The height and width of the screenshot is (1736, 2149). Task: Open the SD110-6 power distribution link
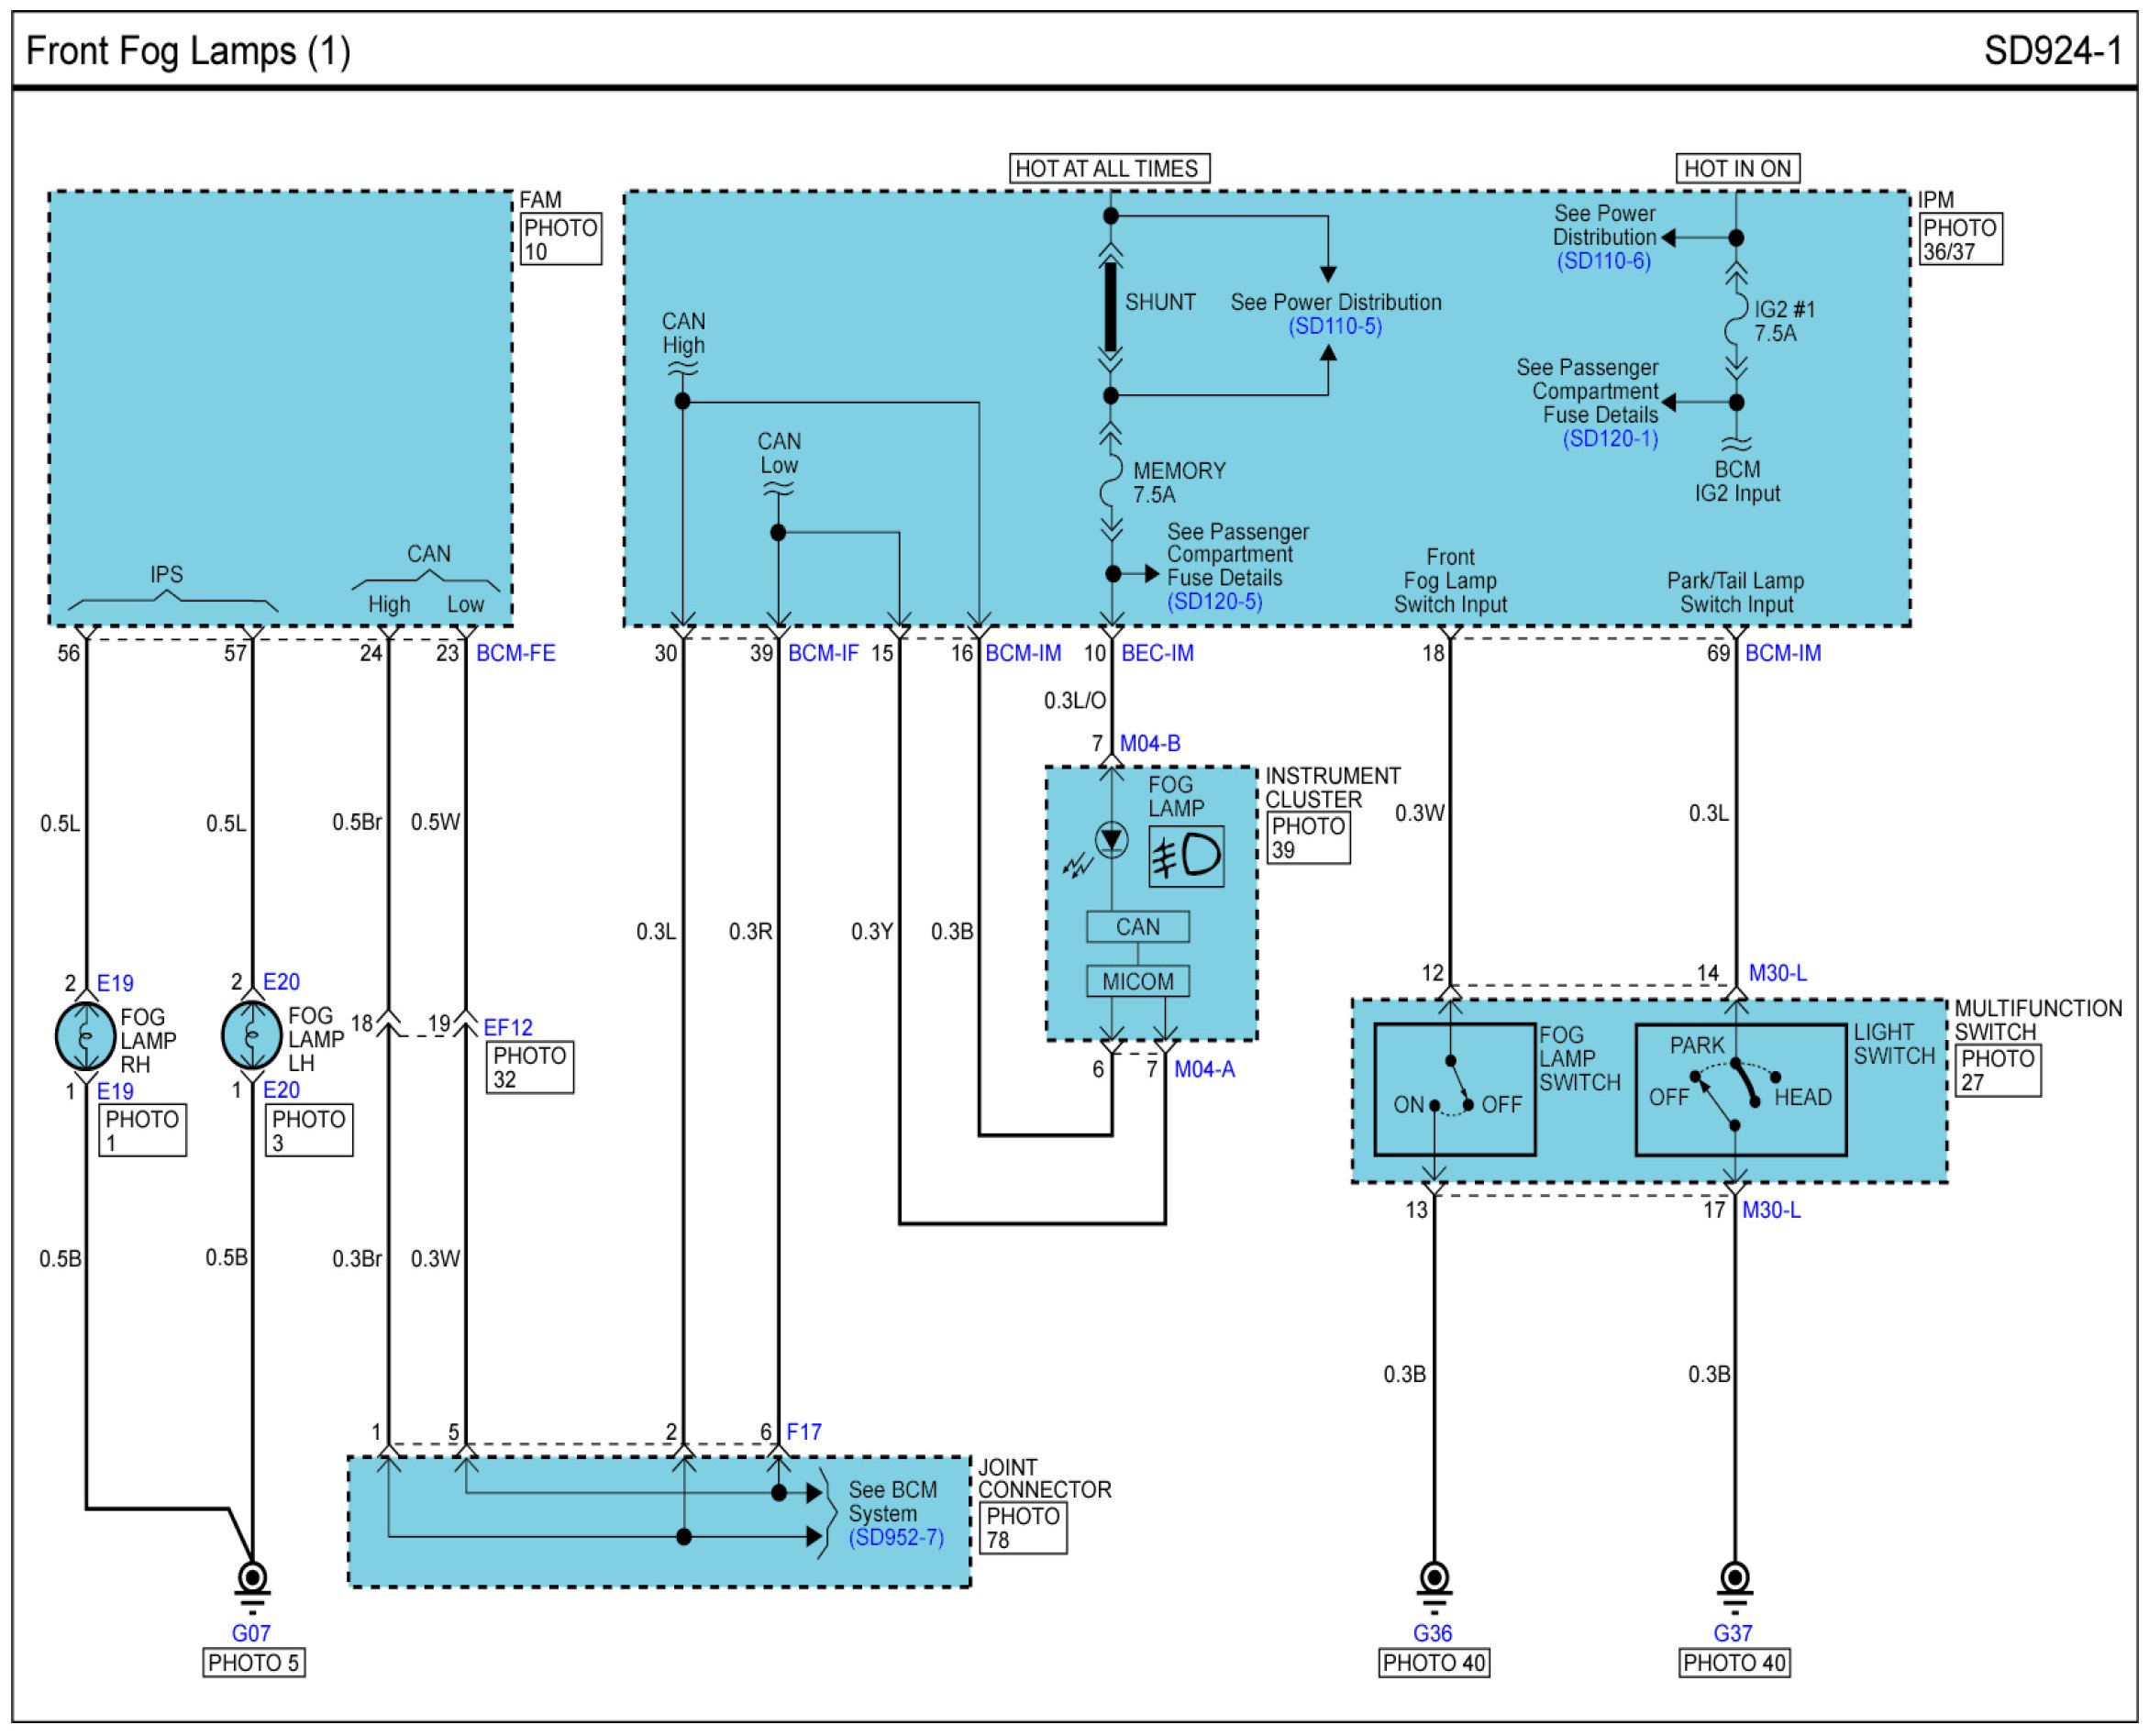1603,261
